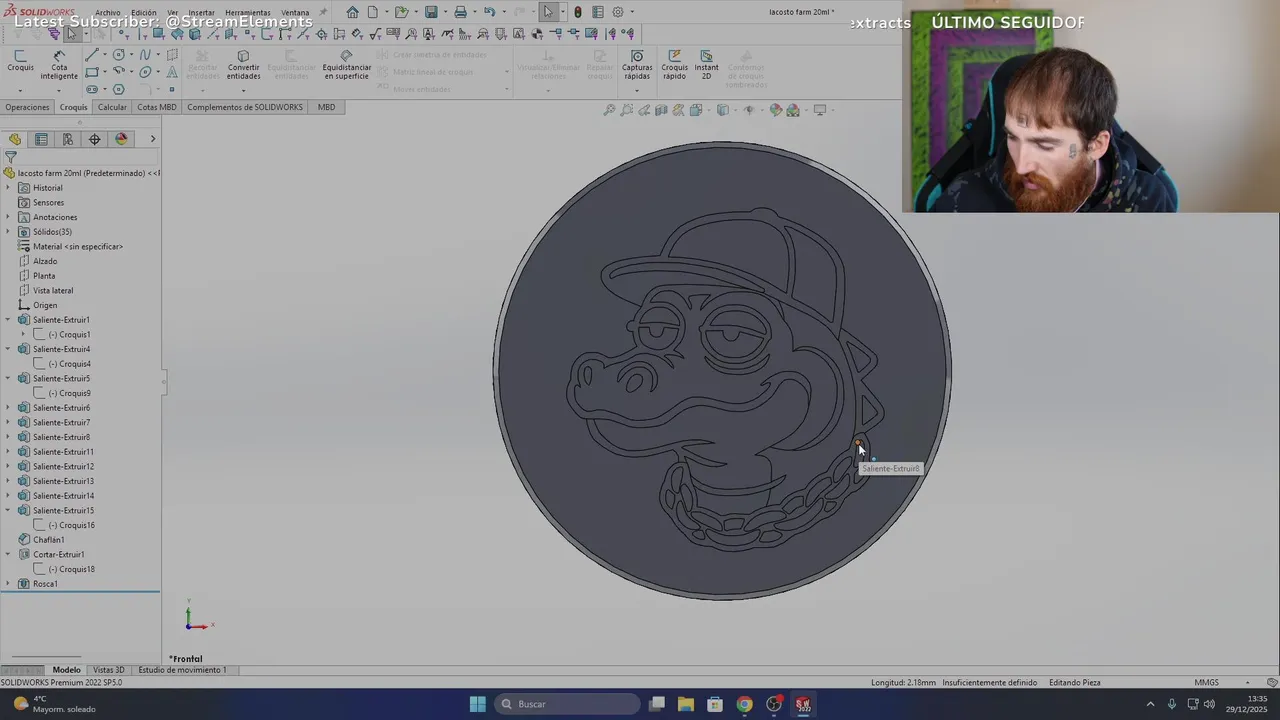Switch to the Operaciones tab
This screenshot has height=720, width=1280.
pyautogui.click(x=27, y=107)
